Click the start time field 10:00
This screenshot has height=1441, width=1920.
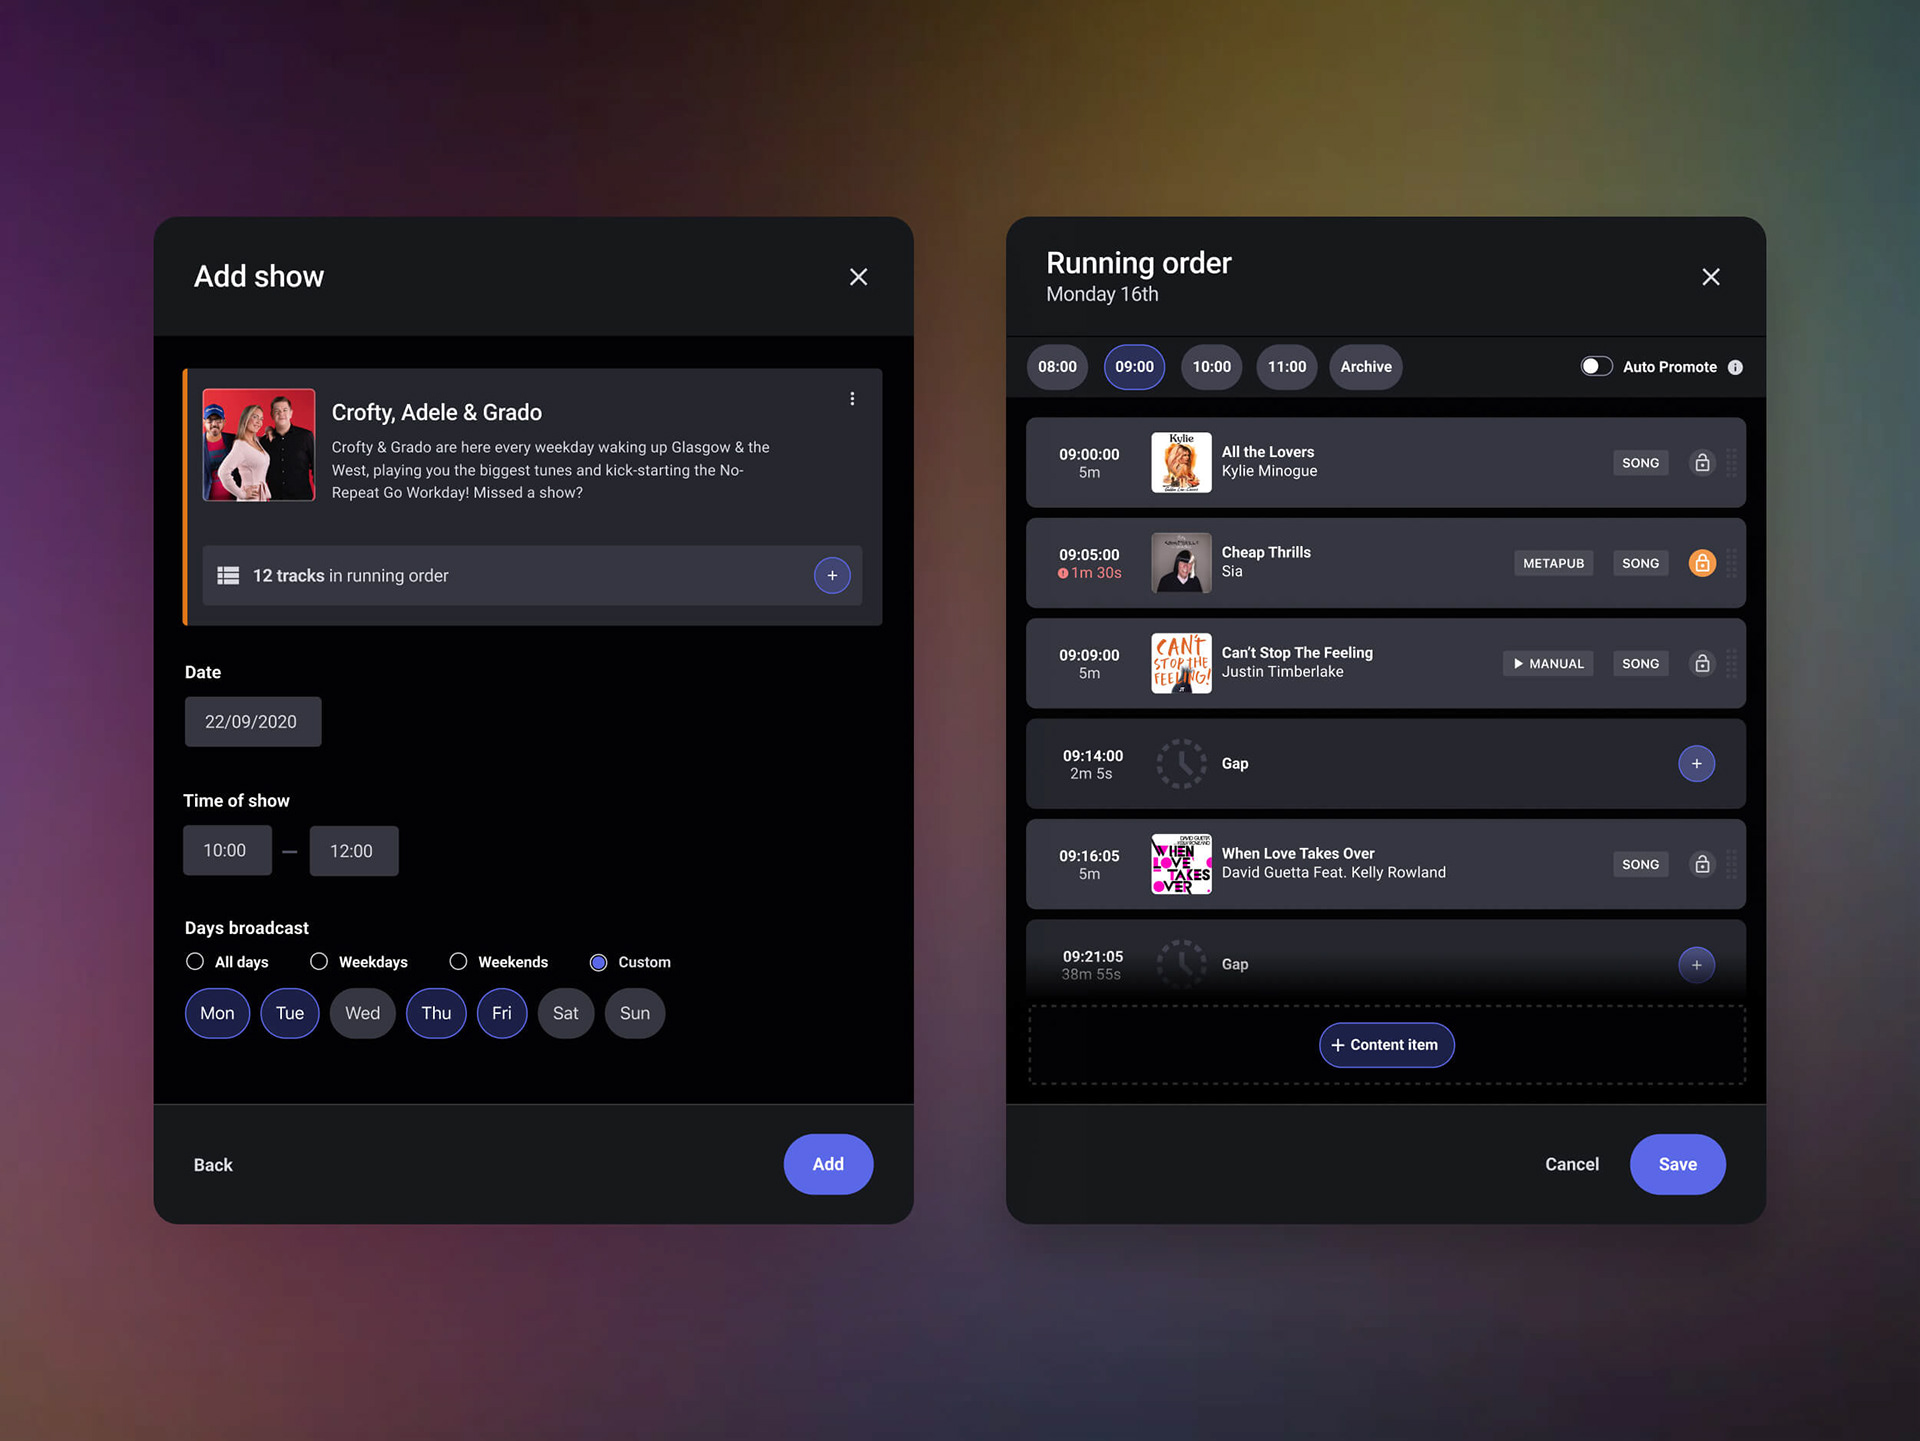click(x=227, y=851)
